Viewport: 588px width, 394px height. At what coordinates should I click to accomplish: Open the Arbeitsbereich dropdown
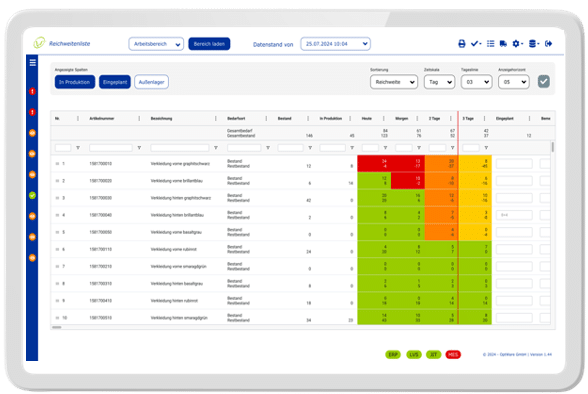click(x=156, y=44)
